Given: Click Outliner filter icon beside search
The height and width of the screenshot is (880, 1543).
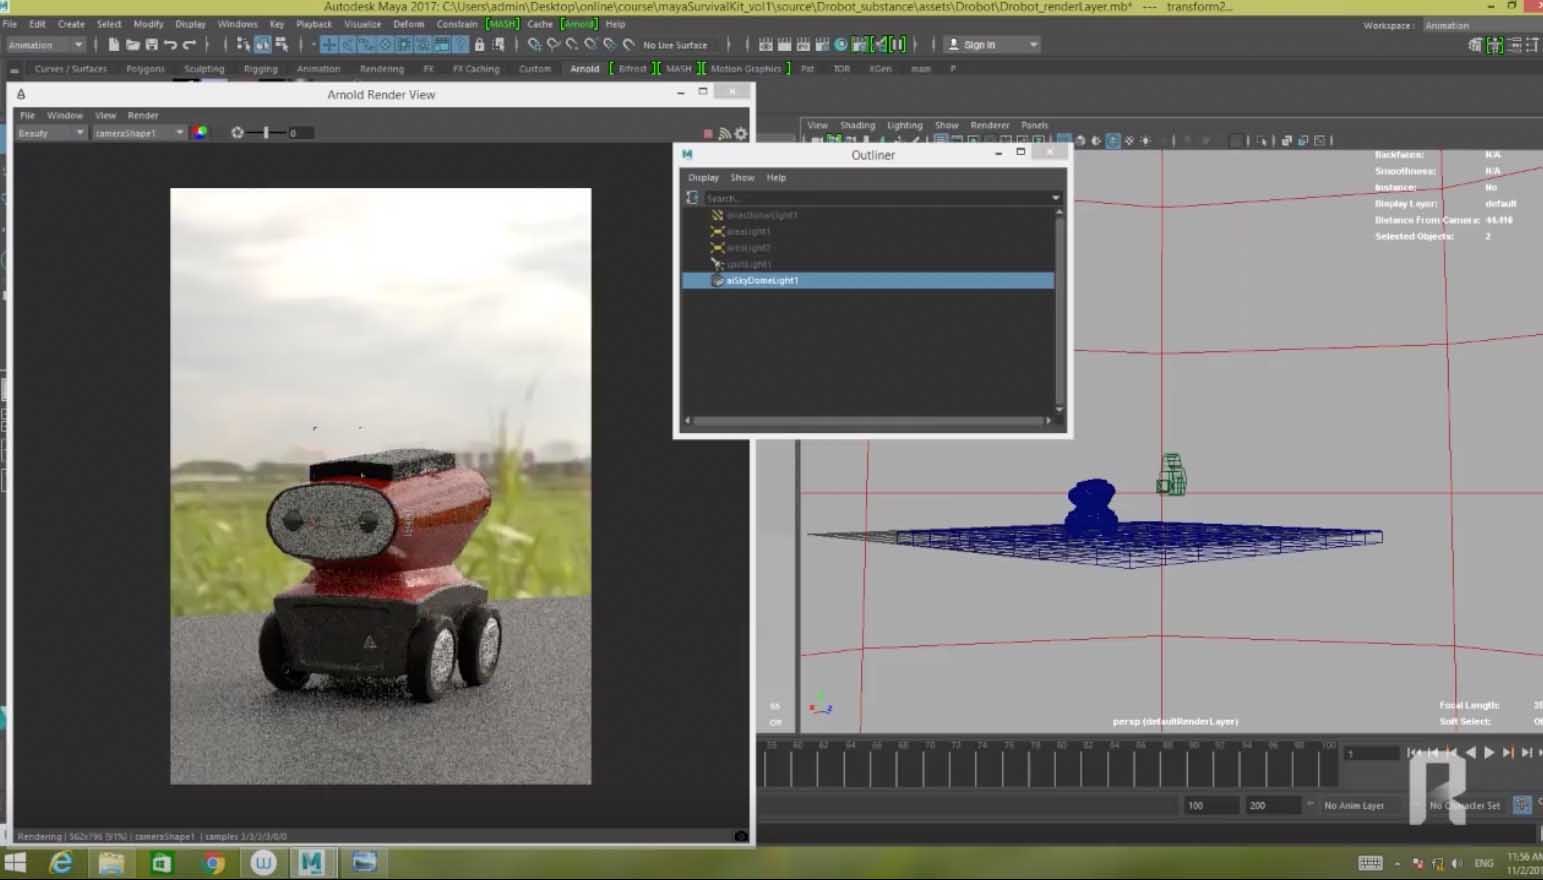Looking at the screenshot, I should [692, 198].
